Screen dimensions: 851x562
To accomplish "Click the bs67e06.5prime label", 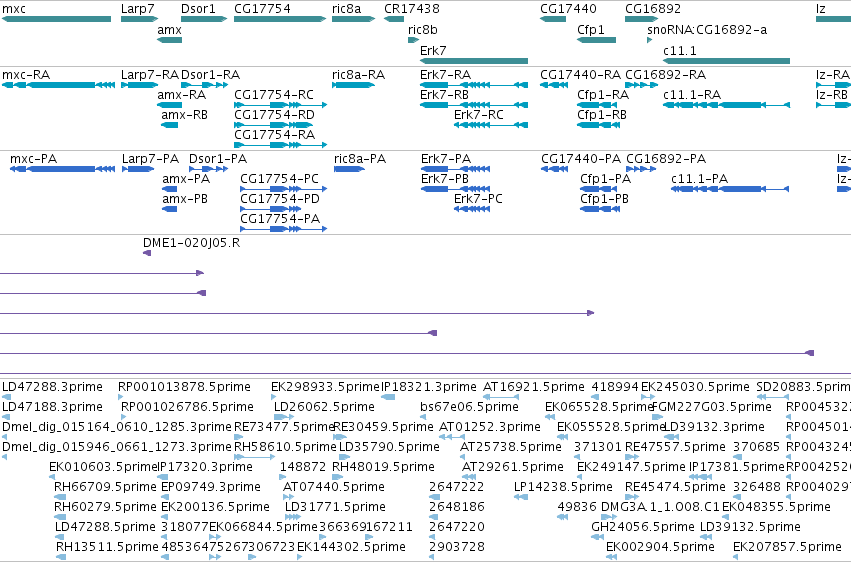I will coord(469,407).
